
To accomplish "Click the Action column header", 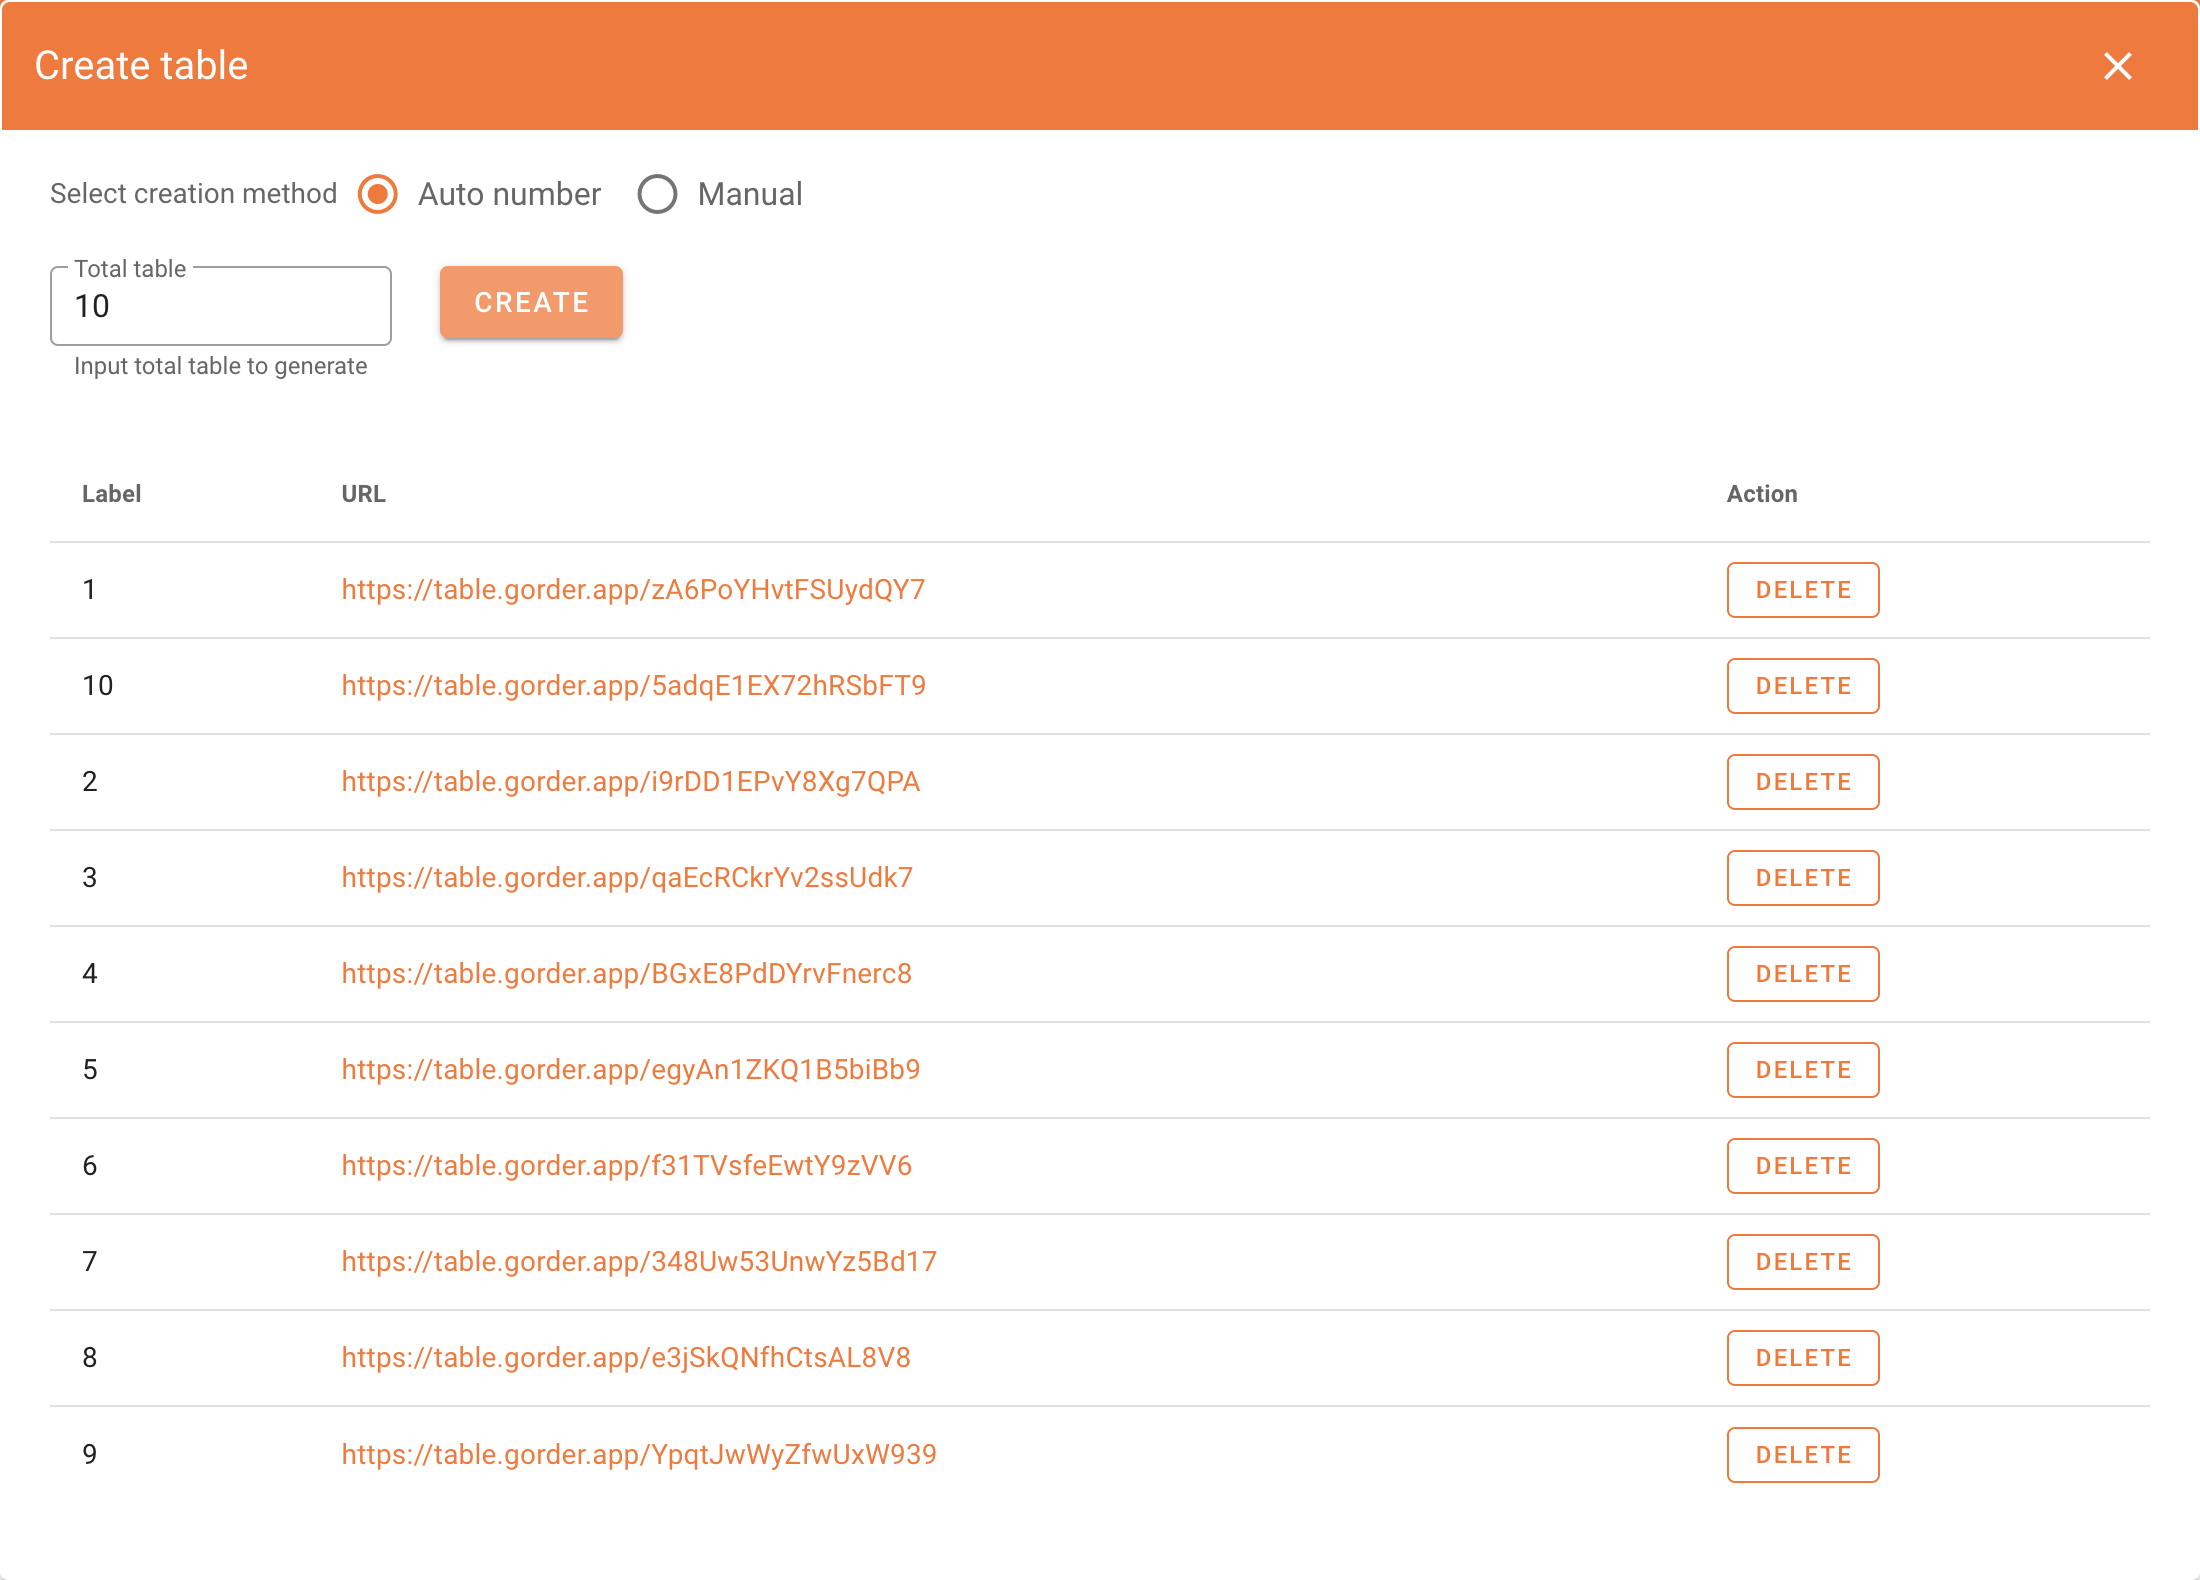I will point(1761,494).
